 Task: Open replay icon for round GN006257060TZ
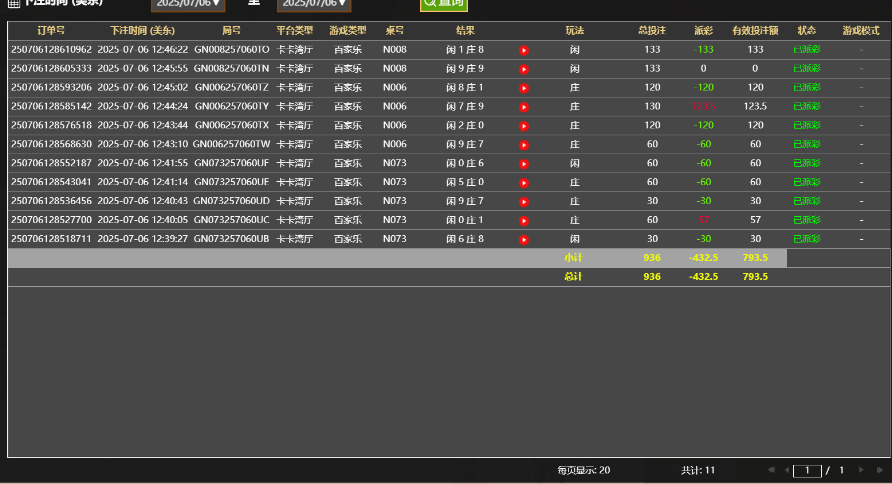point(524,88)
